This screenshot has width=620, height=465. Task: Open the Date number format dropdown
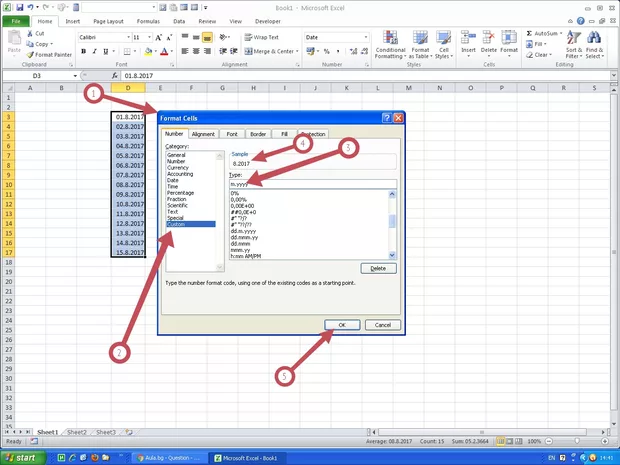click(365, 37)
